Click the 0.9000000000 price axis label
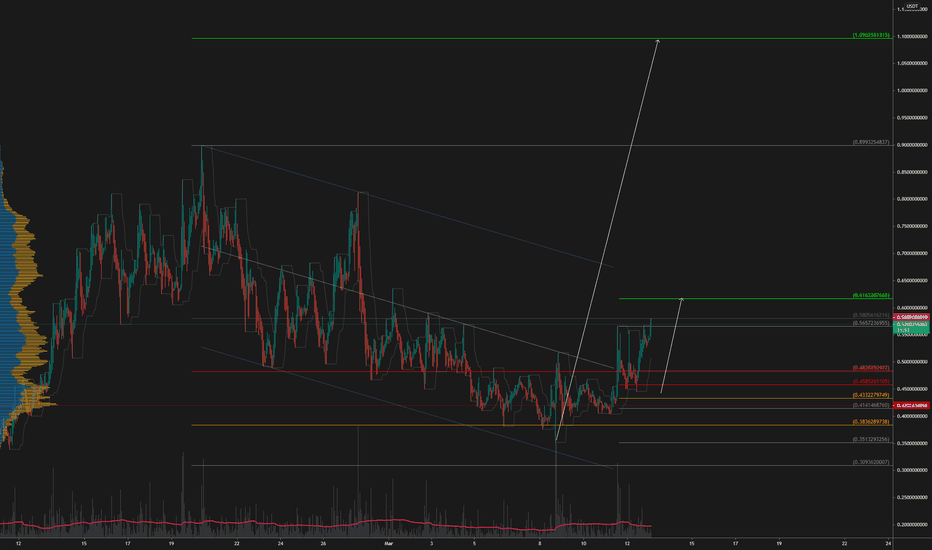Image resolution: width=932 pixels, height=550 pixels. 912,144
